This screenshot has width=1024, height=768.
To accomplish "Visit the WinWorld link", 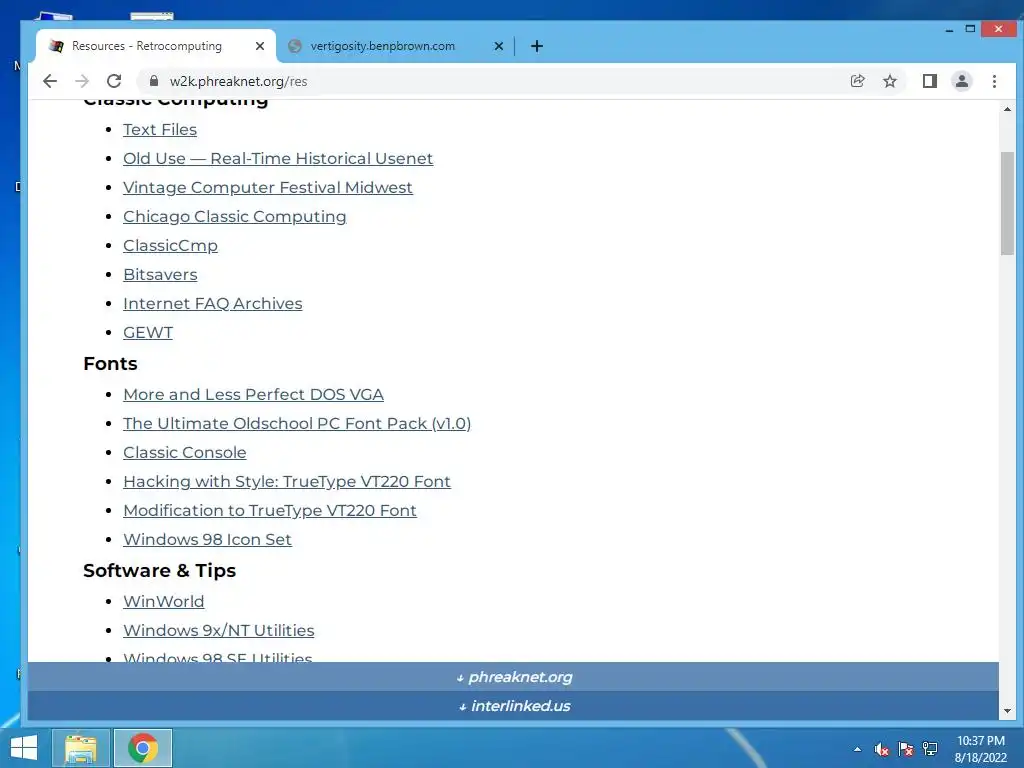I will click(164, 601).
